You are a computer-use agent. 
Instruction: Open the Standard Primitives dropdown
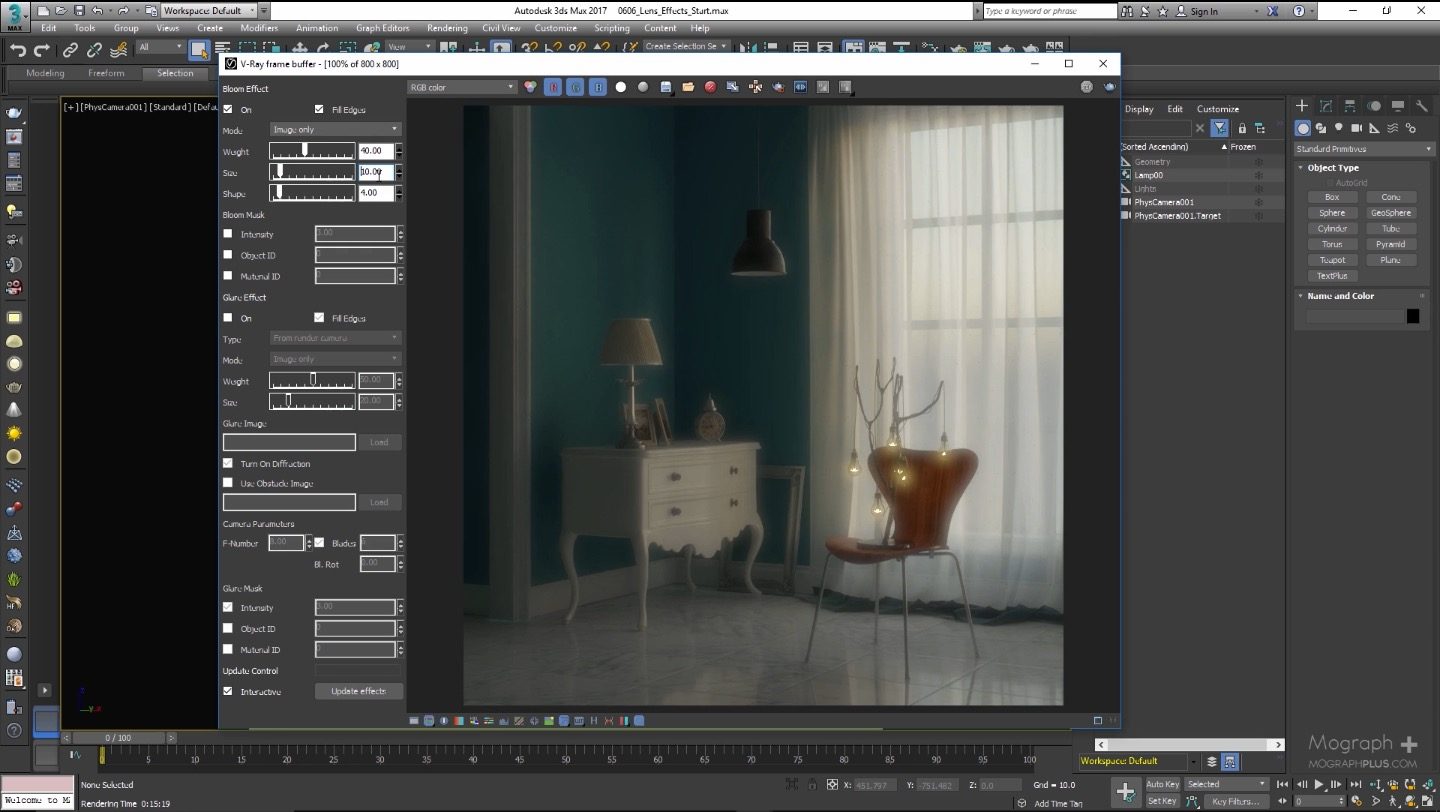tap(1363, 149)
